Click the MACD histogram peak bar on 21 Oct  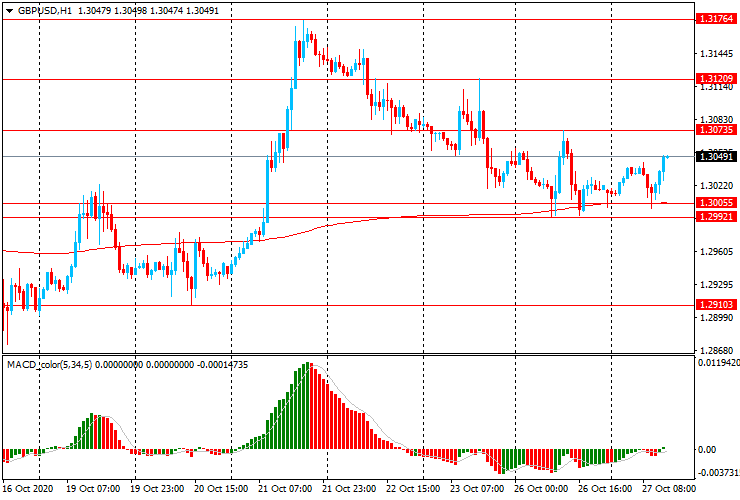point(308,405)
